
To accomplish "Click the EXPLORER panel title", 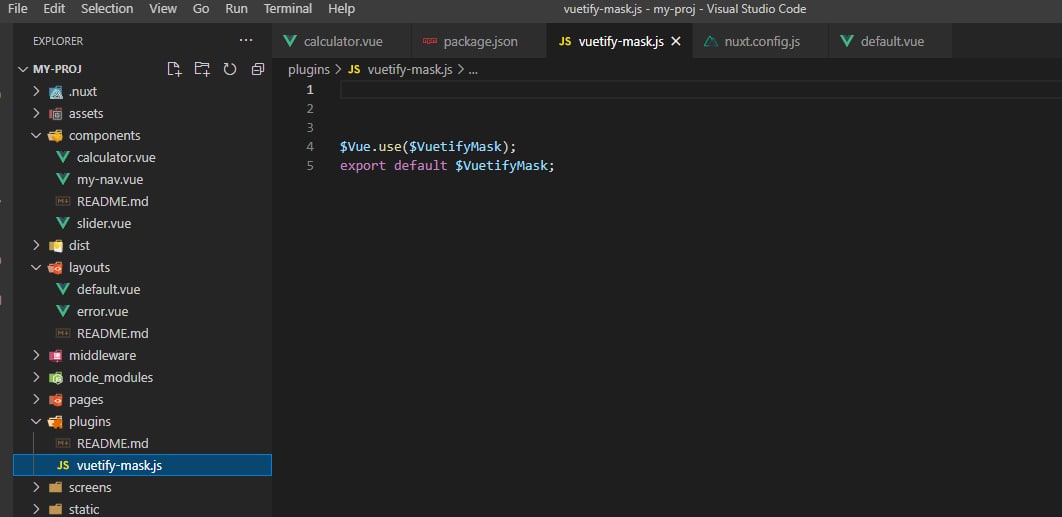I will tap(58, 41).
